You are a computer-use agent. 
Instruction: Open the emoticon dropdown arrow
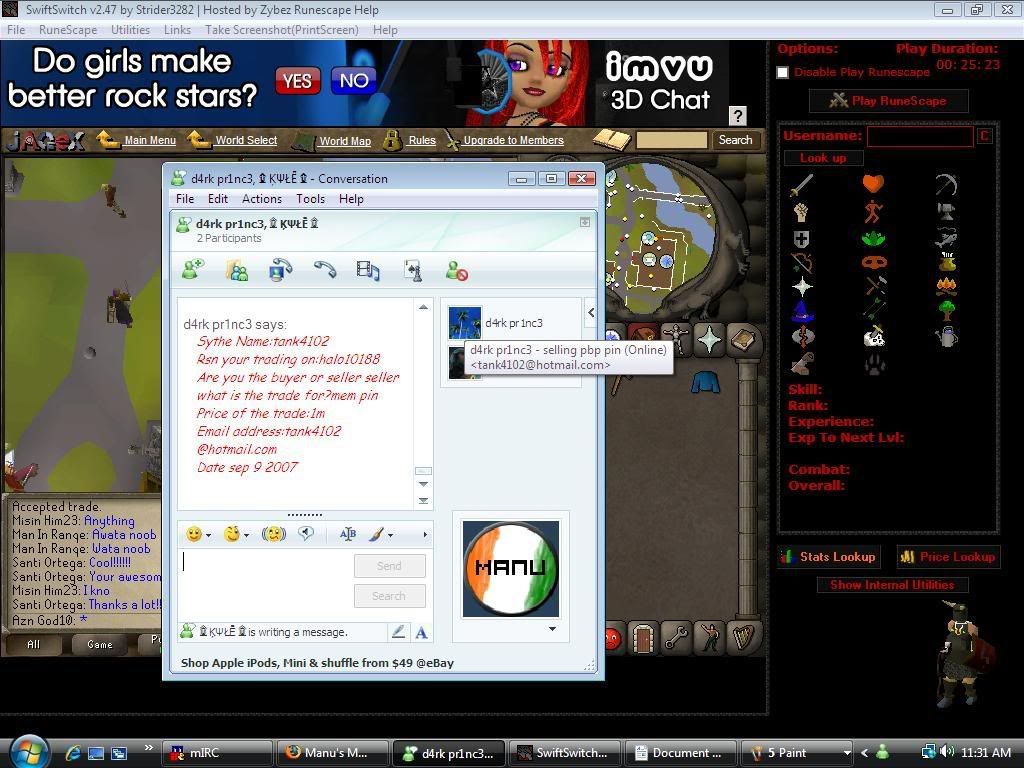pos(208,536)
